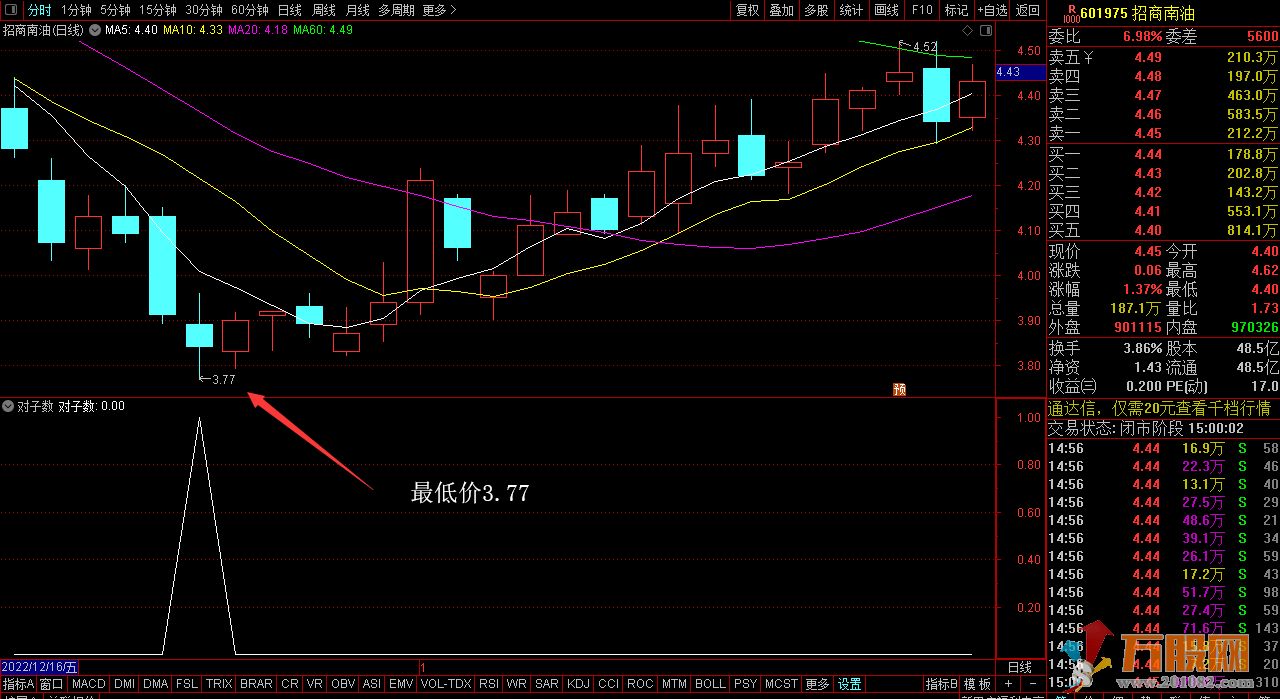Image resolution: width=1280 pixels, height=699 pixels.
Task: Click the 叠加 overlay button
Action: click(x=782, y=10)
